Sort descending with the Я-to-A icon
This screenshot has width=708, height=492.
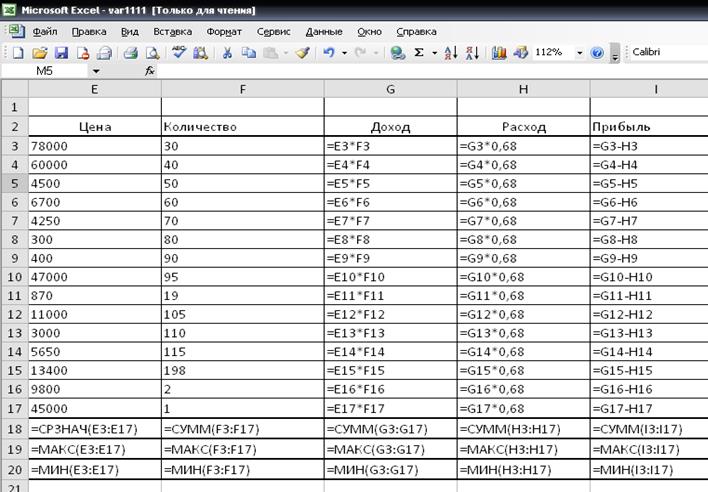[x=472, y=53]
